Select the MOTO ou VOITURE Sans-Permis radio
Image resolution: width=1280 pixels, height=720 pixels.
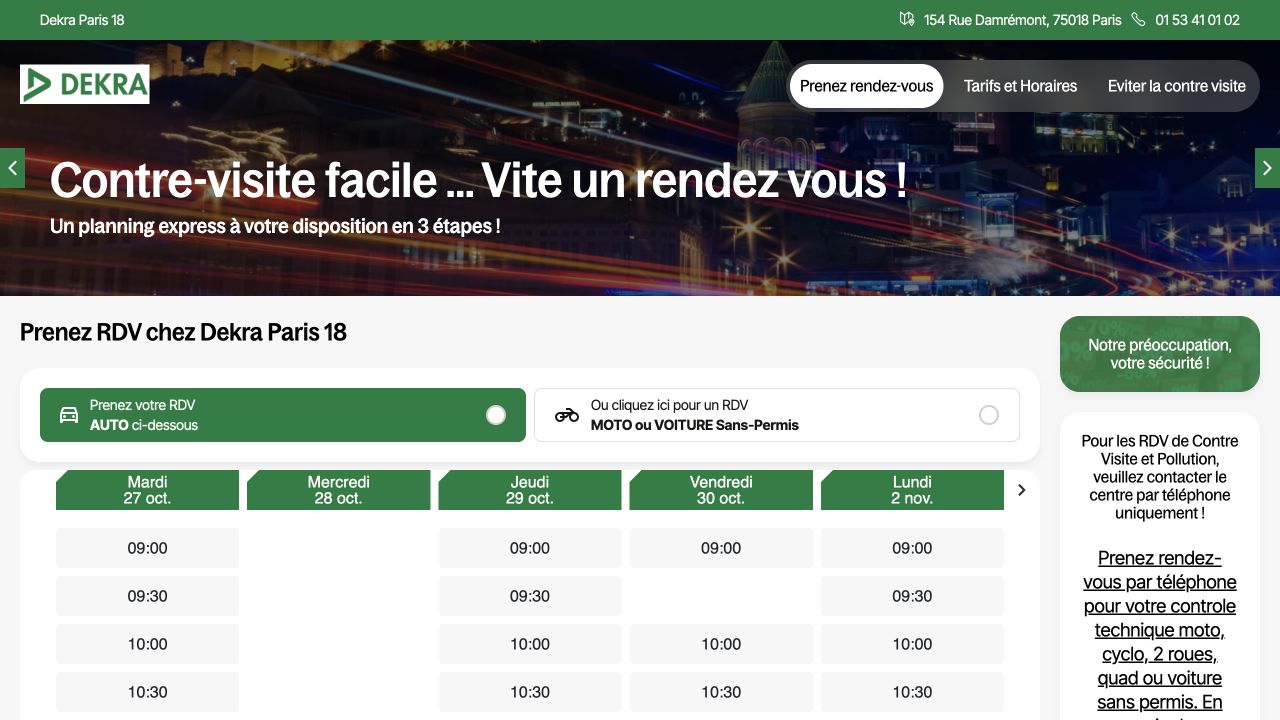[x=989, y=415]
